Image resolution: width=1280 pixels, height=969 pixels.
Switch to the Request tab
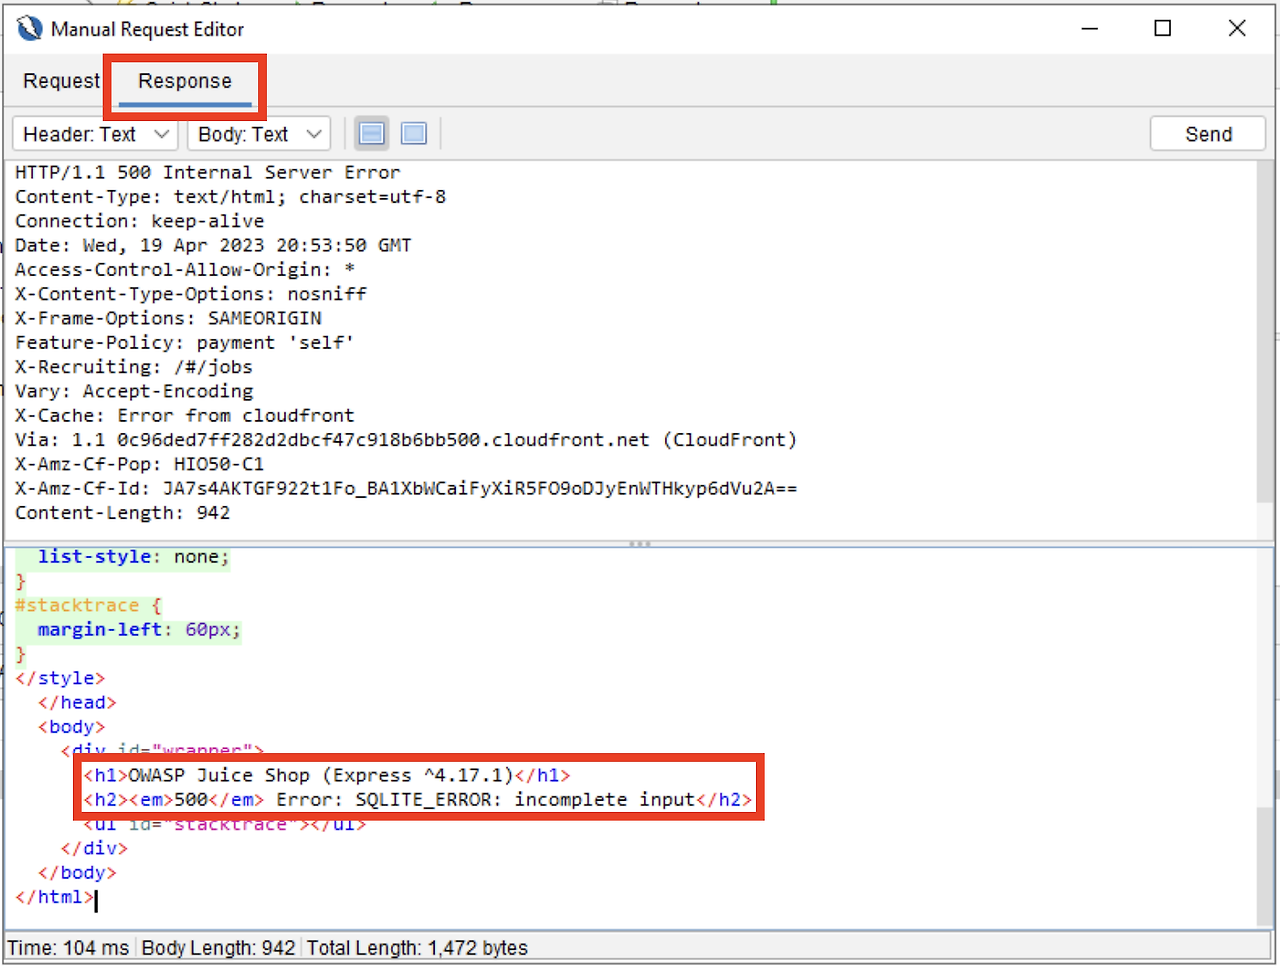click(x=61, y=81)
